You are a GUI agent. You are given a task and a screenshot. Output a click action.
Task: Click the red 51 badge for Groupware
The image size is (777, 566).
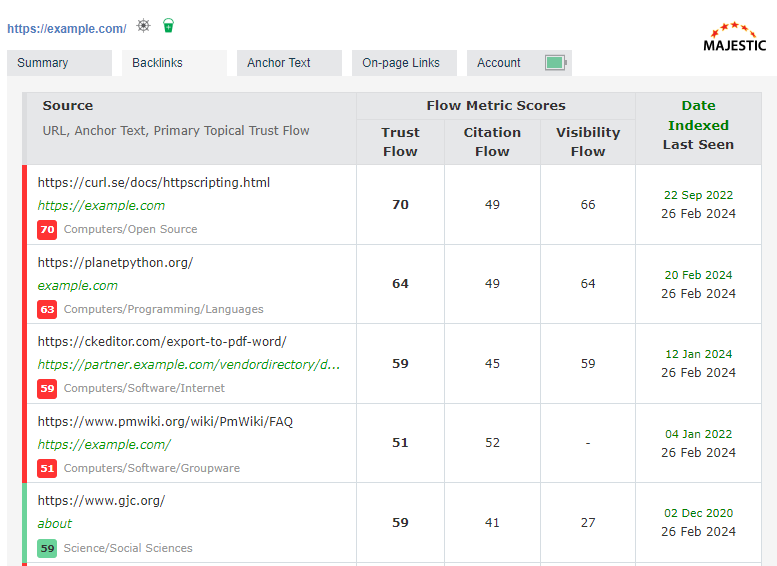47,468
